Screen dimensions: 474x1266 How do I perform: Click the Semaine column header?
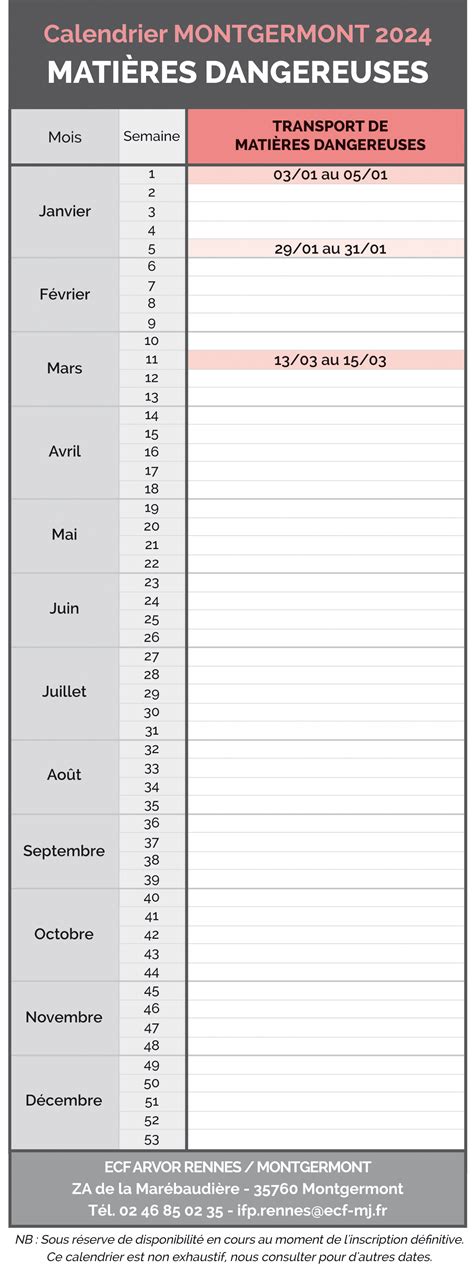(152, 136)
